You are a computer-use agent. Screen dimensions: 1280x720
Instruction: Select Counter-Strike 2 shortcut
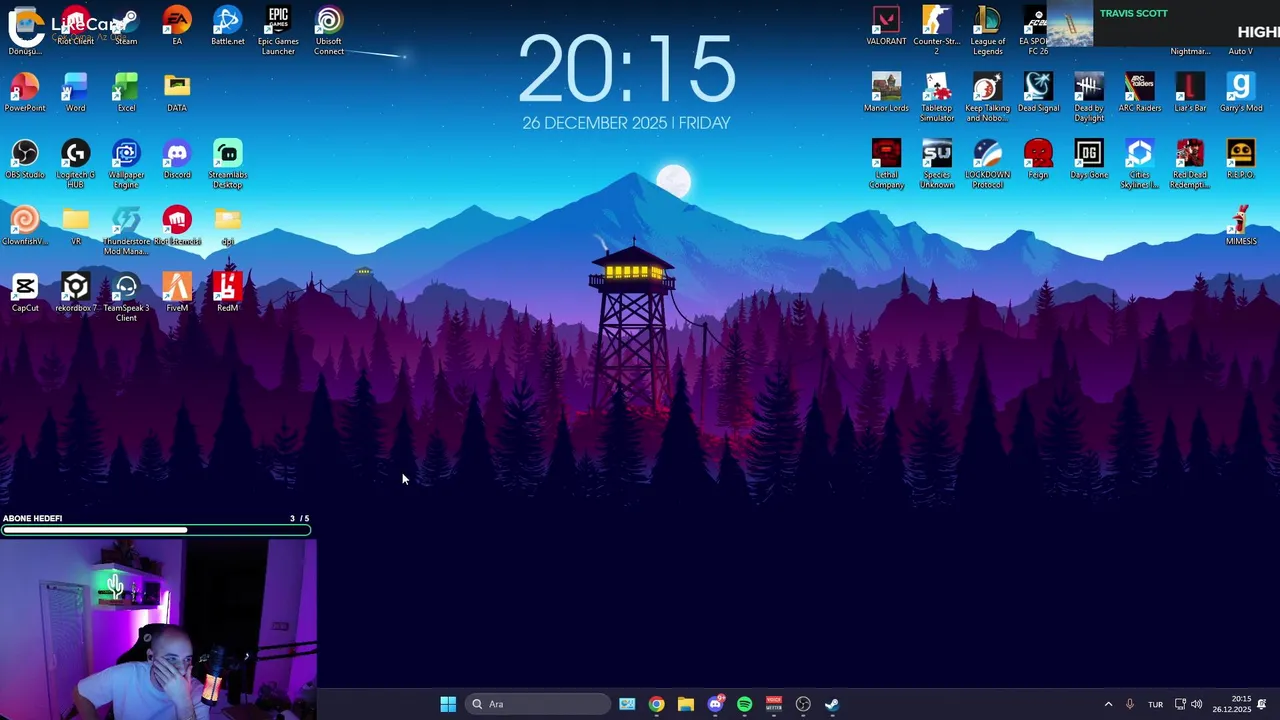[x=937, y=31]
